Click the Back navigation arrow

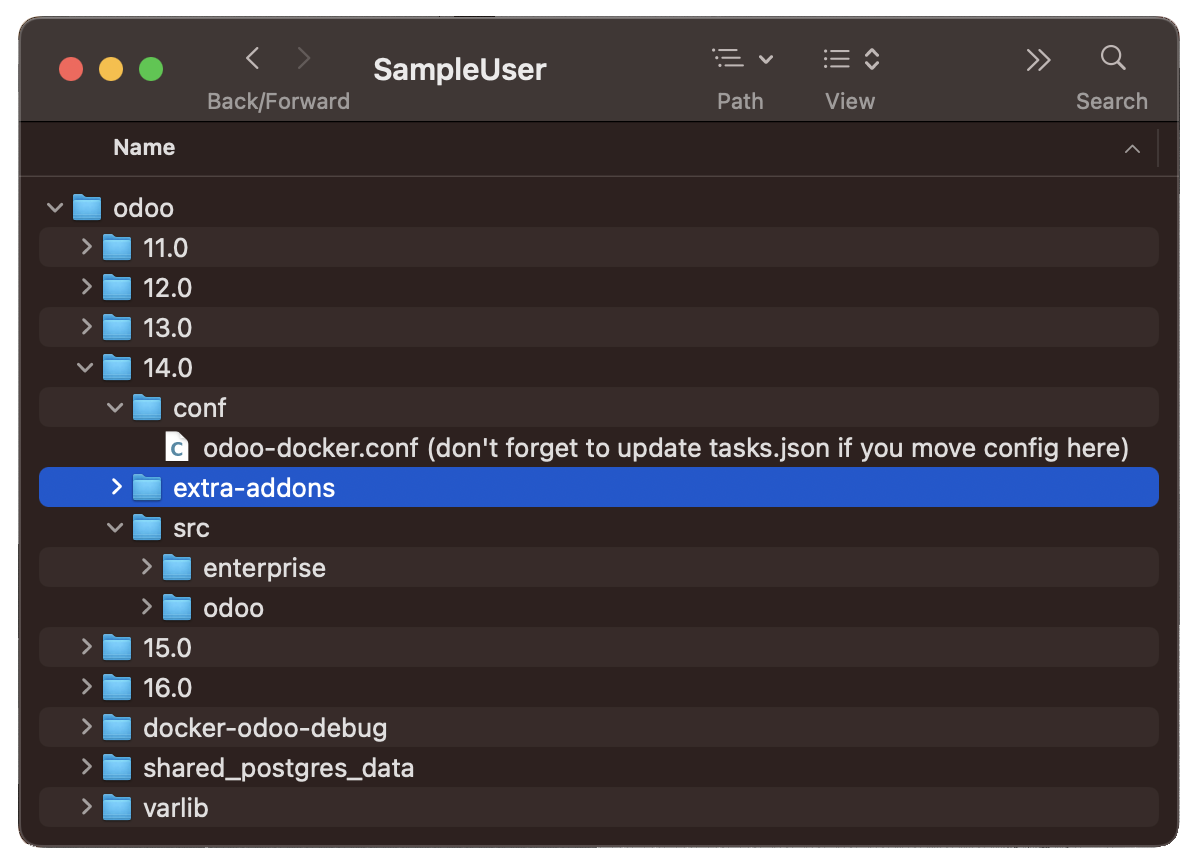point(253,59)
